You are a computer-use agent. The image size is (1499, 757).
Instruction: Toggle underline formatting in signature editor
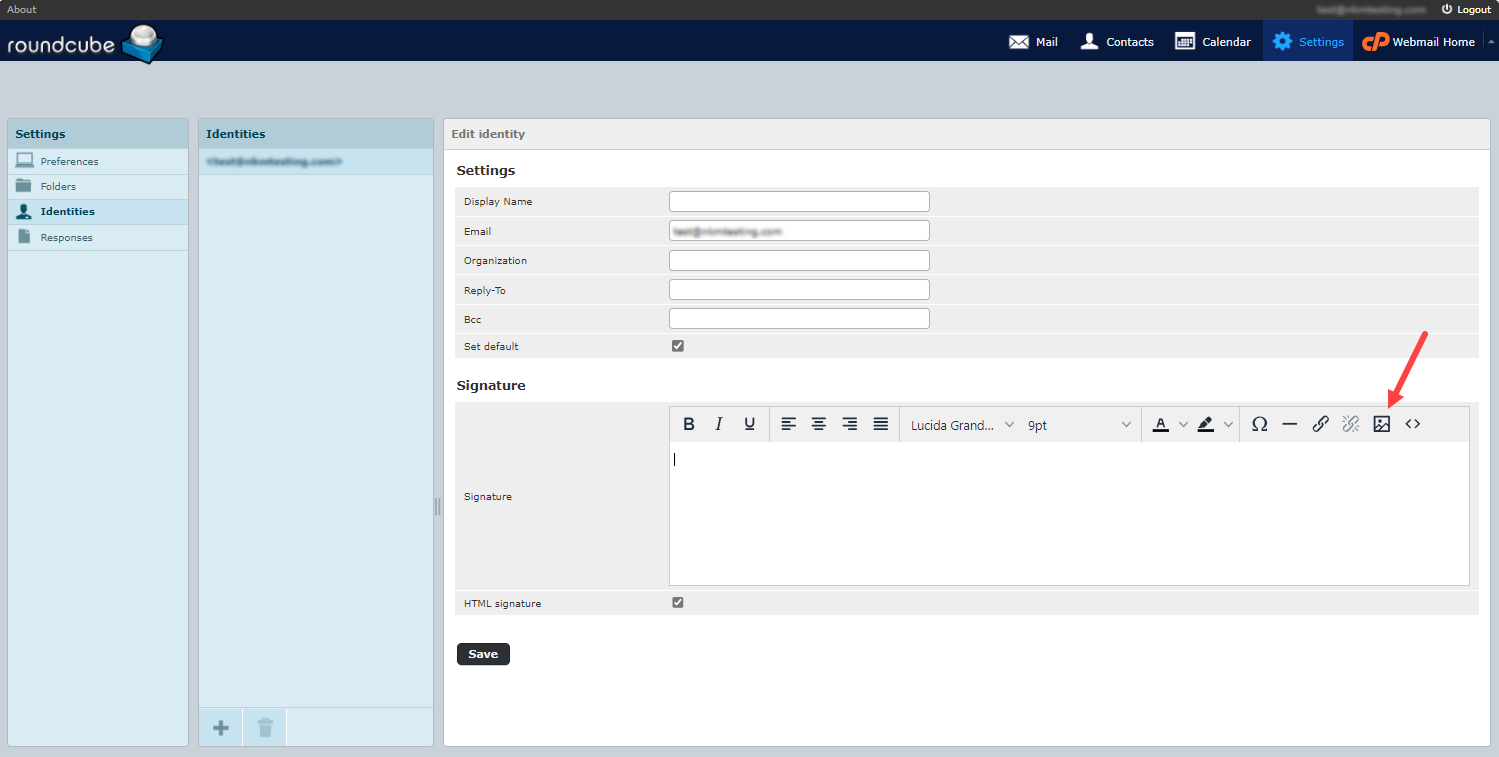click(749, 424)
